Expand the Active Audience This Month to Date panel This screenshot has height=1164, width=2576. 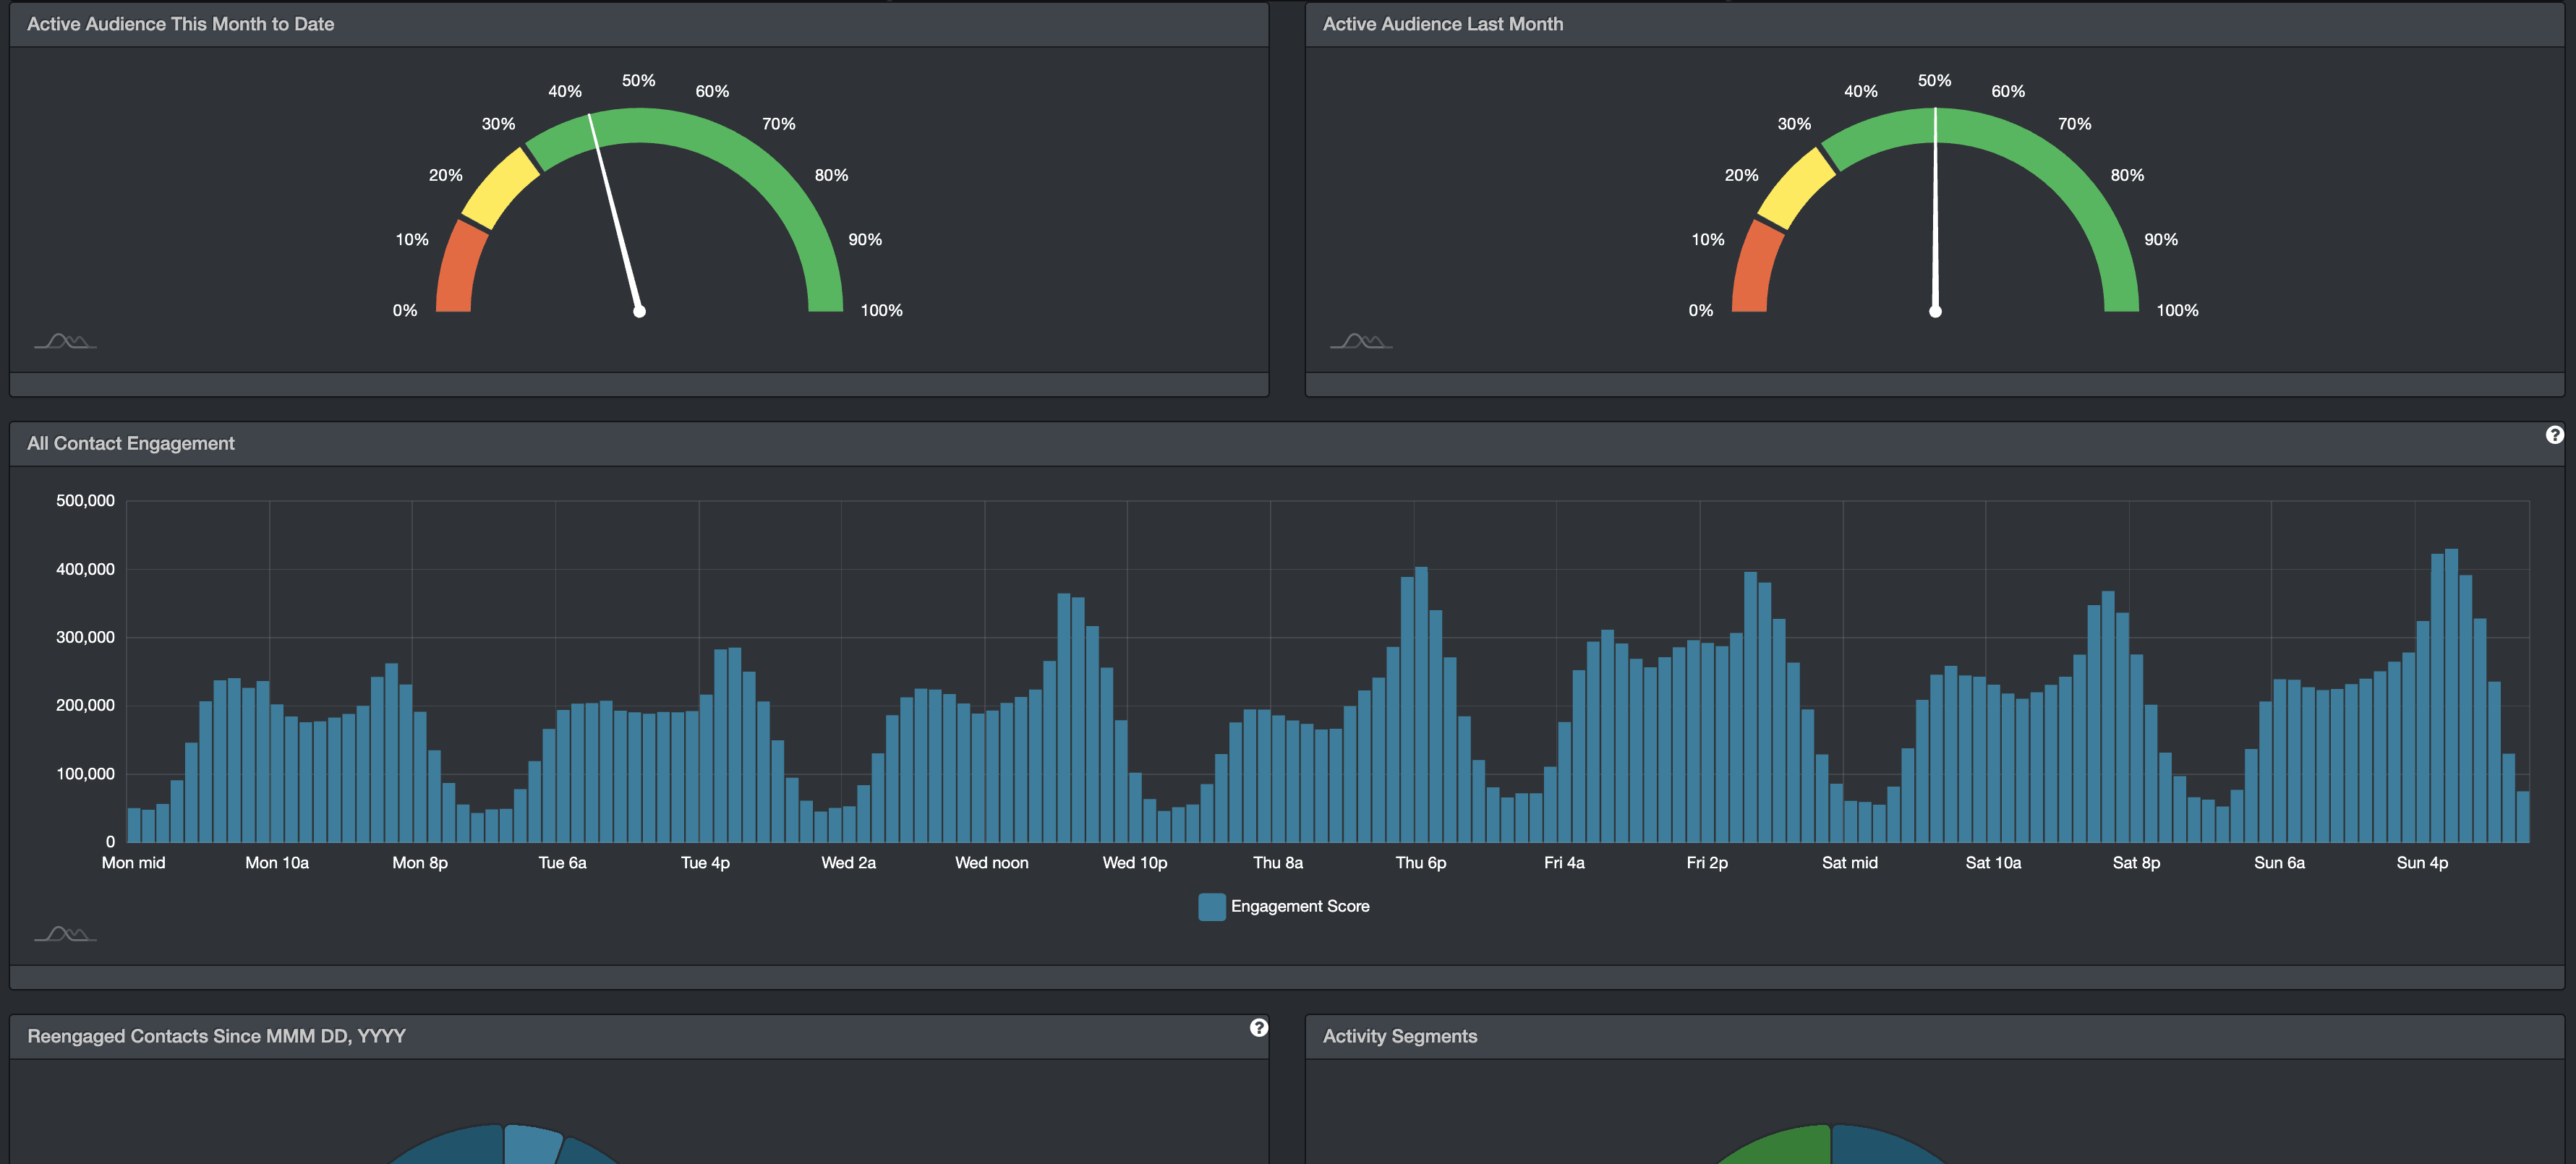pos(180,24)
